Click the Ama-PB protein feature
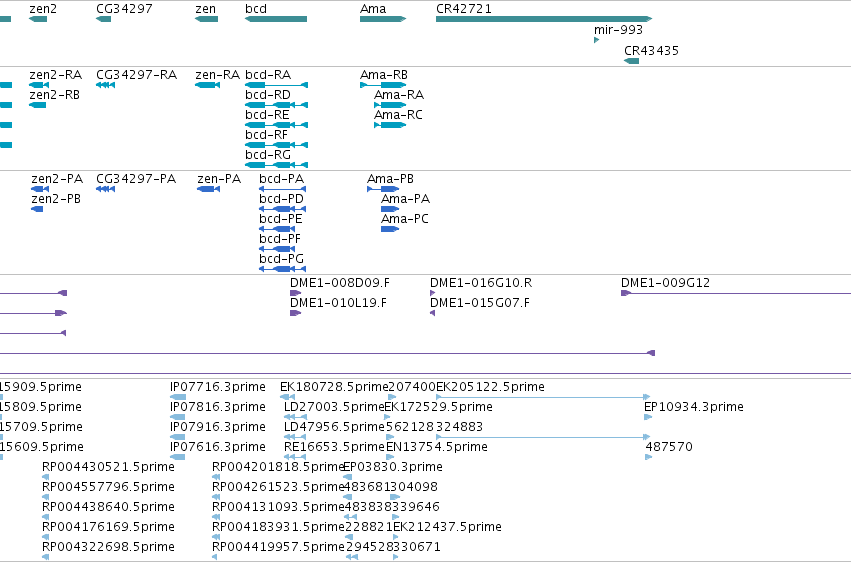The image size is (851, 562). (383, 189)
